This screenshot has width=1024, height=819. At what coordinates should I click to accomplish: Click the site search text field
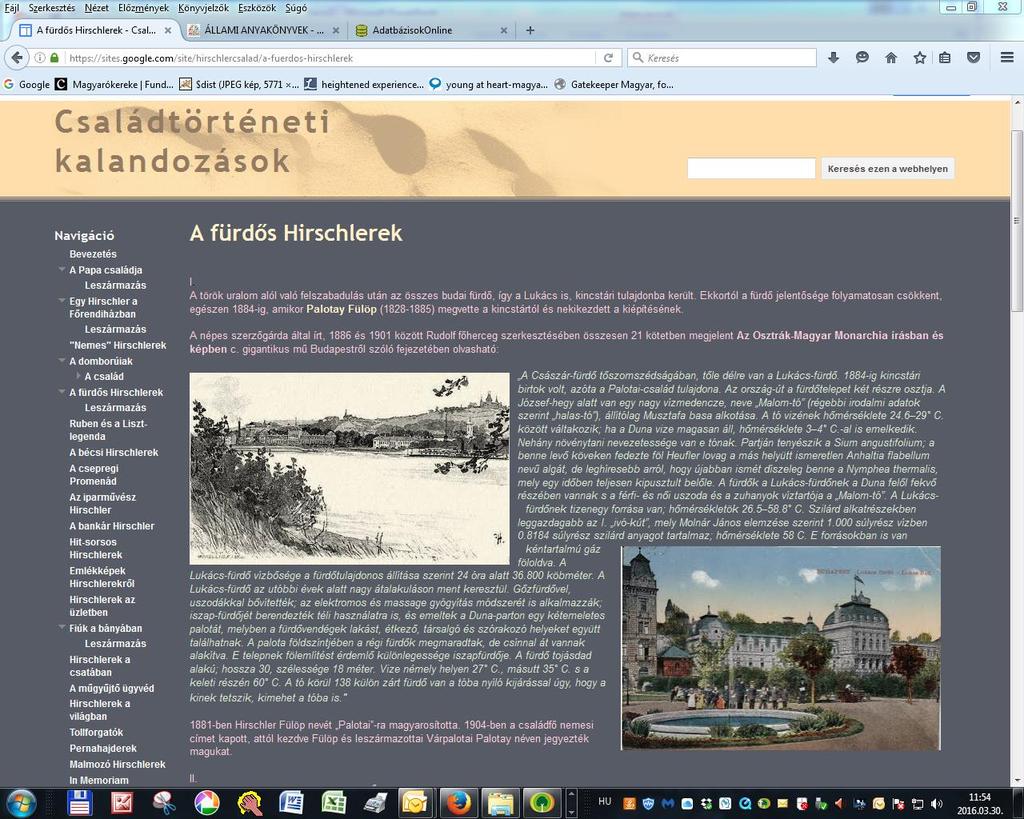[751, 169]
